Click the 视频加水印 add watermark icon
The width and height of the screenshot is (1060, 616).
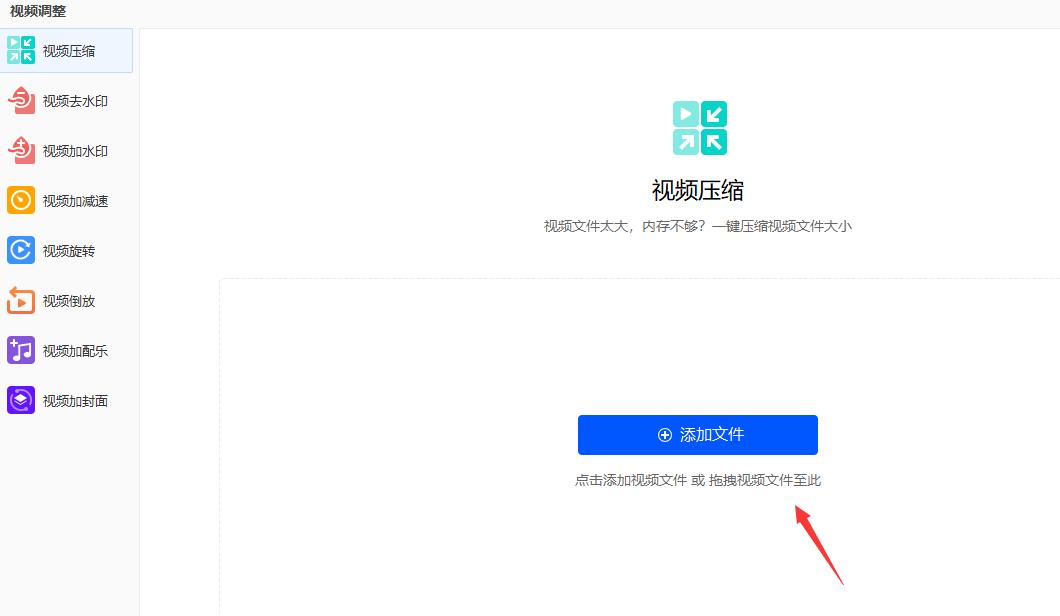tap(20, 150)
